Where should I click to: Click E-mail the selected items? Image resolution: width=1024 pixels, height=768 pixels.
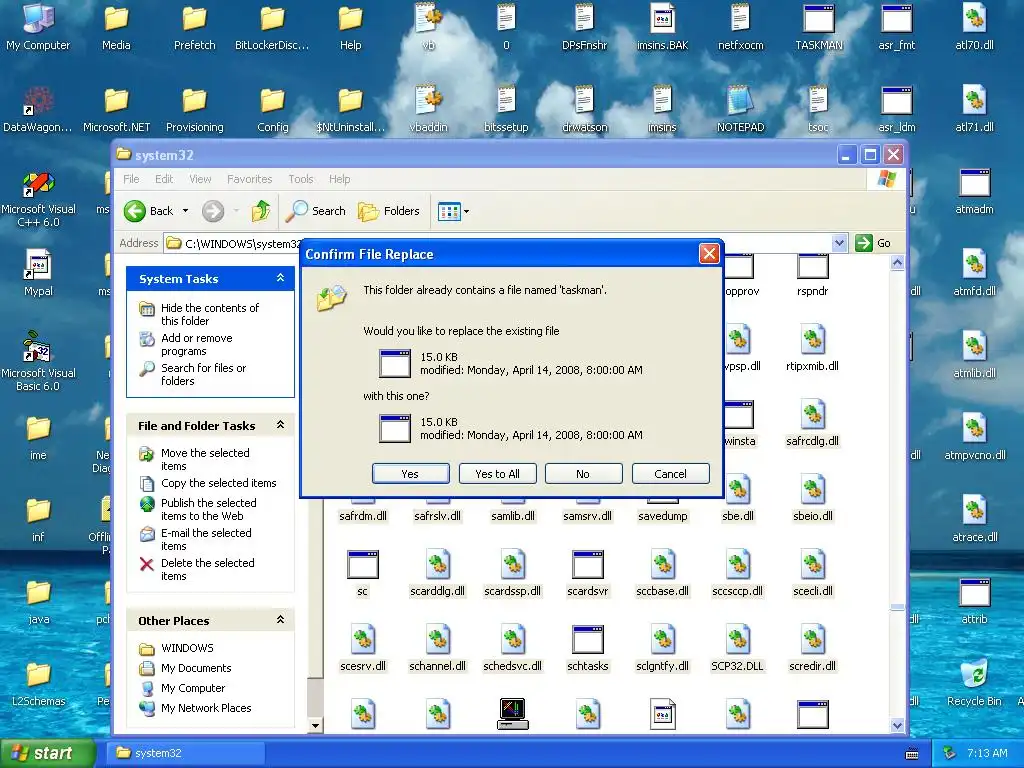(206, 539)
